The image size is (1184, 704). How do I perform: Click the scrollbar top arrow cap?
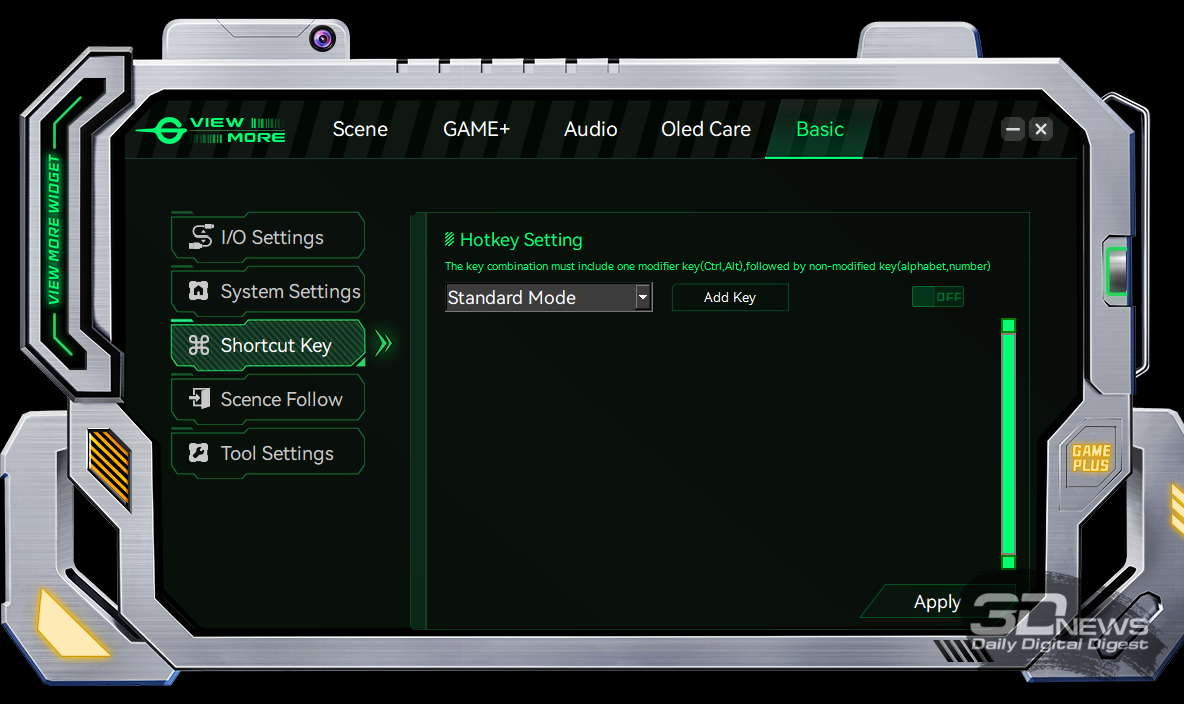point(1008,325)
